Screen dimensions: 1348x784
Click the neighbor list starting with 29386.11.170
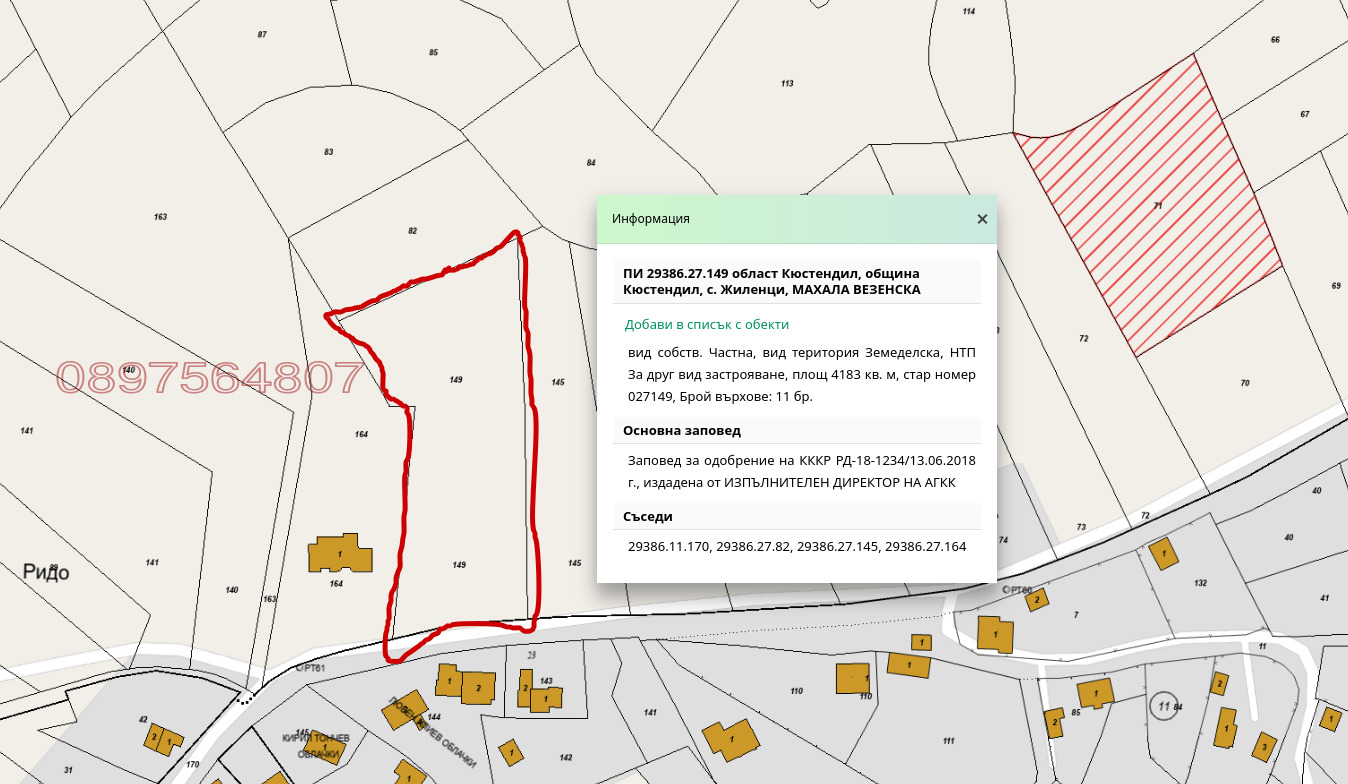coord(796,547)
